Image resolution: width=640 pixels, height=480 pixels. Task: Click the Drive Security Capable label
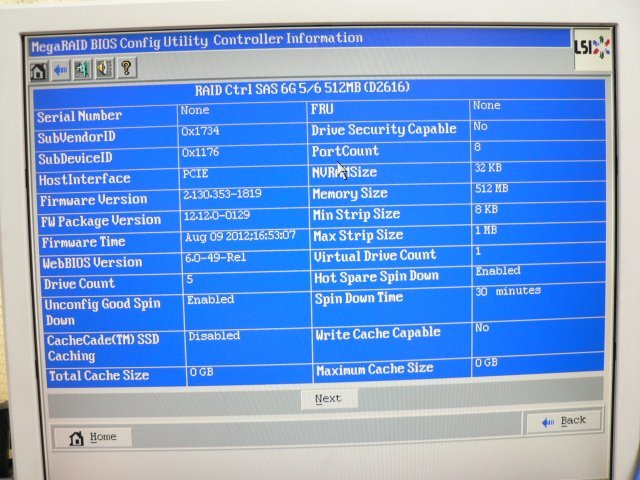(384, 130)
